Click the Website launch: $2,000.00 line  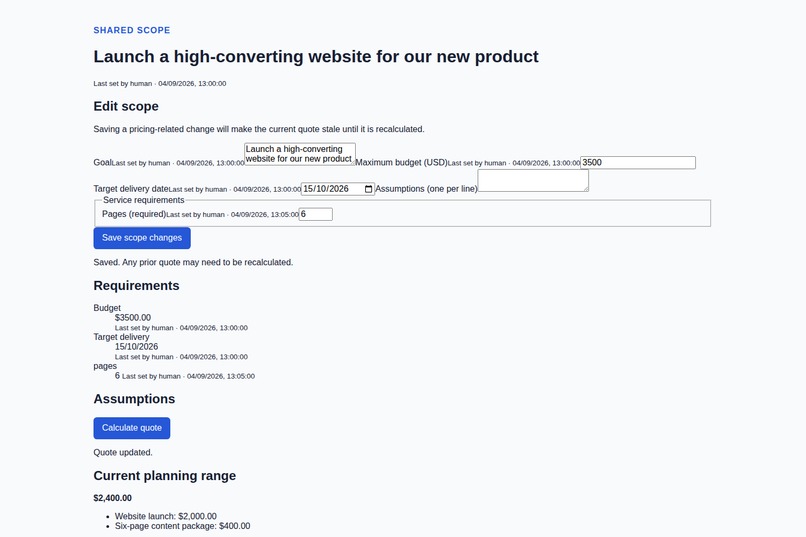(x=166, y=516)
